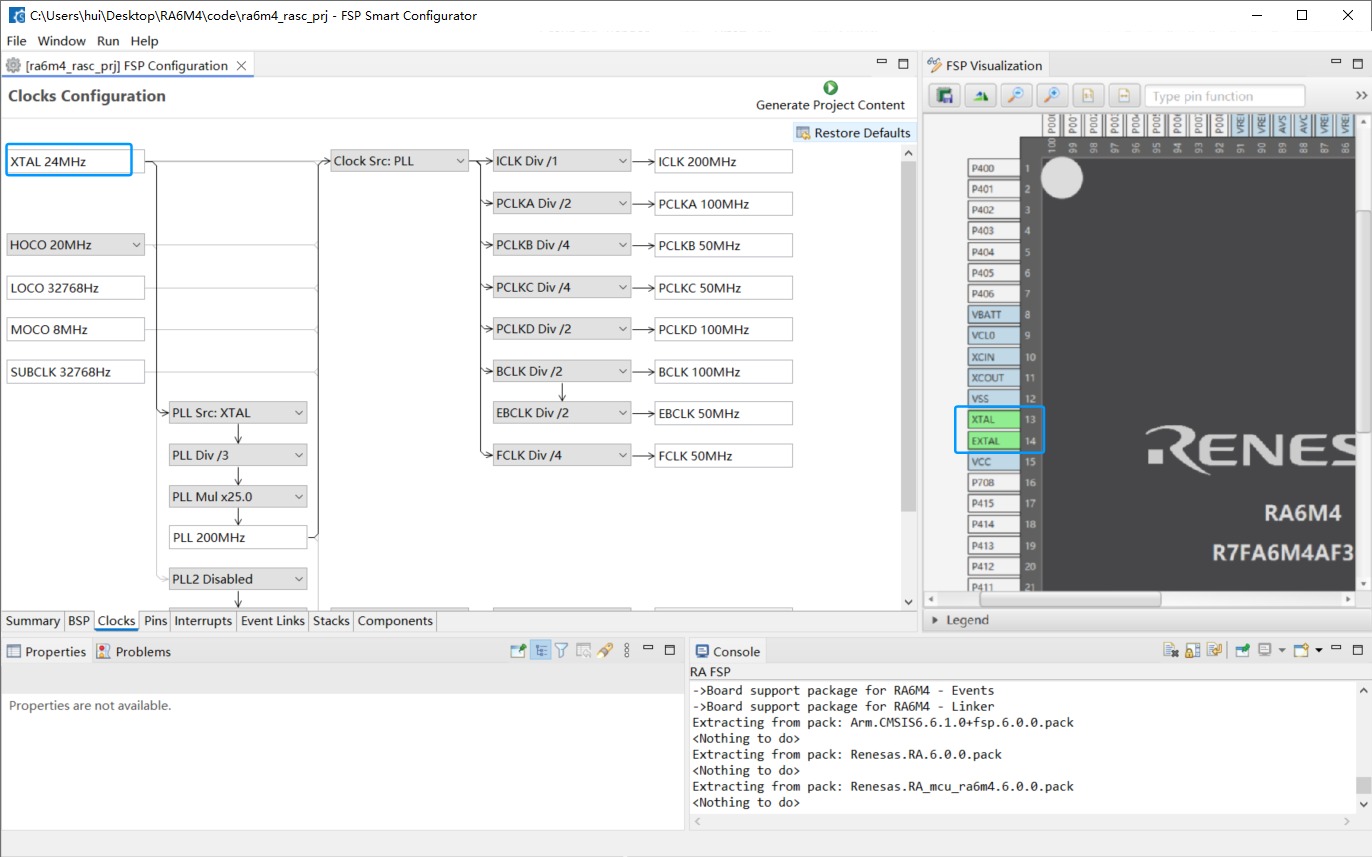Open the PLL Div /3 dropdown

click(238, 455)
